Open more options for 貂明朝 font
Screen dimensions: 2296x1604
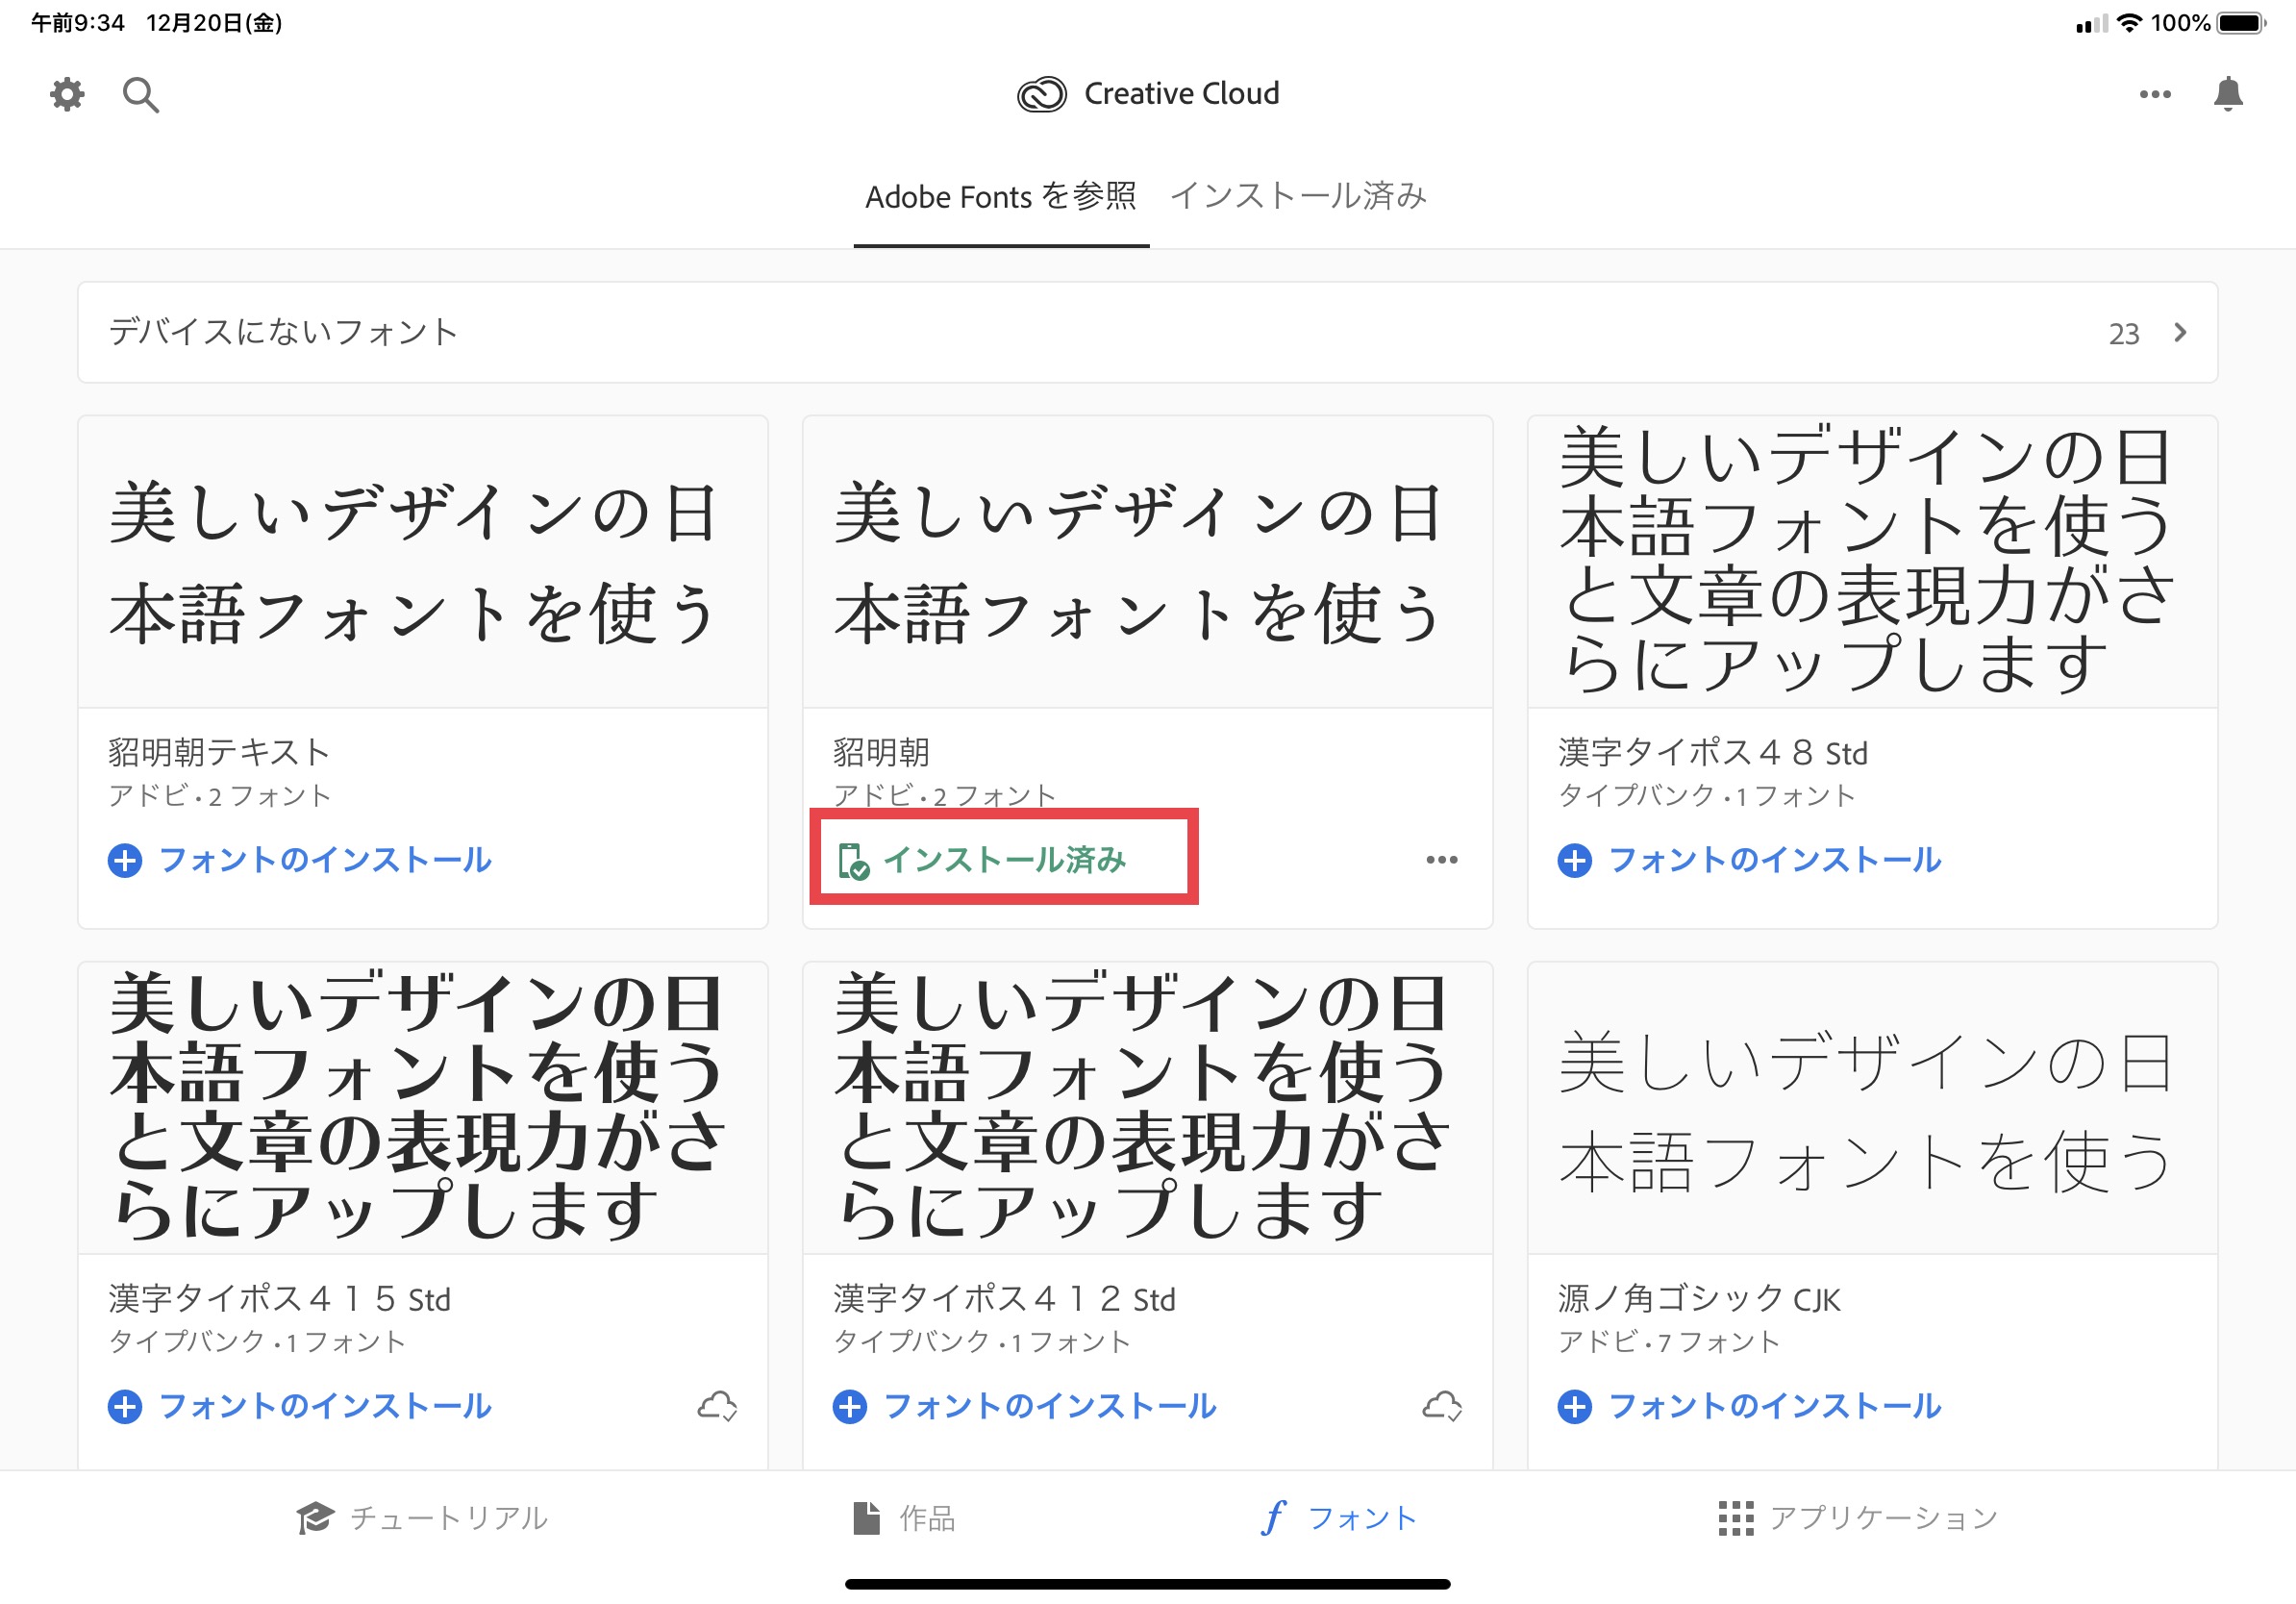coord(1441,860)
